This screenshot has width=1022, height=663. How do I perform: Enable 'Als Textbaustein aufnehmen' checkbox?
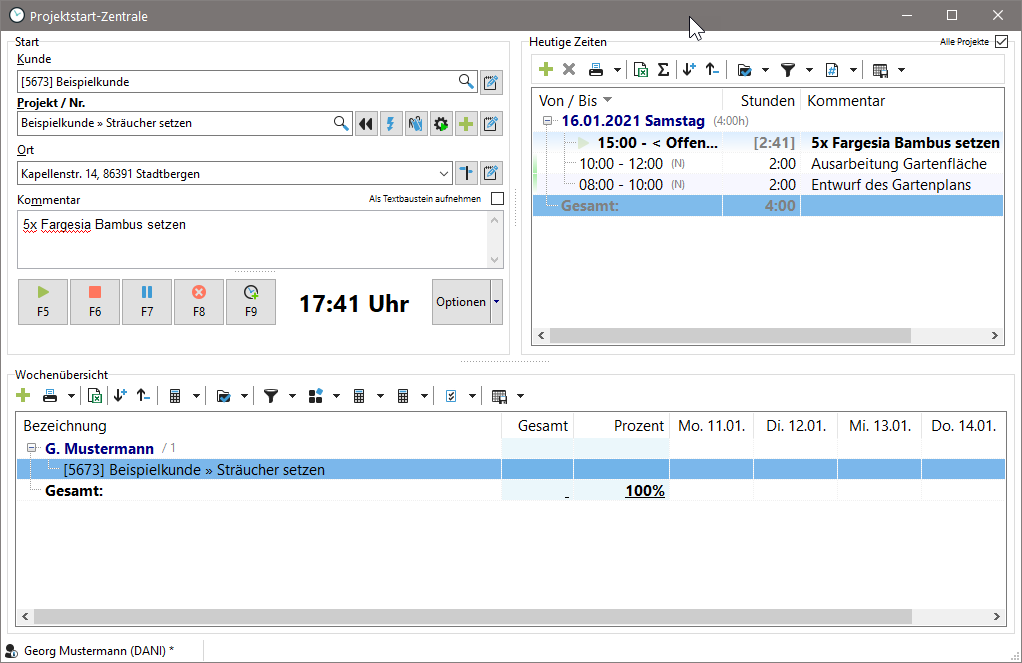(497, 199)
